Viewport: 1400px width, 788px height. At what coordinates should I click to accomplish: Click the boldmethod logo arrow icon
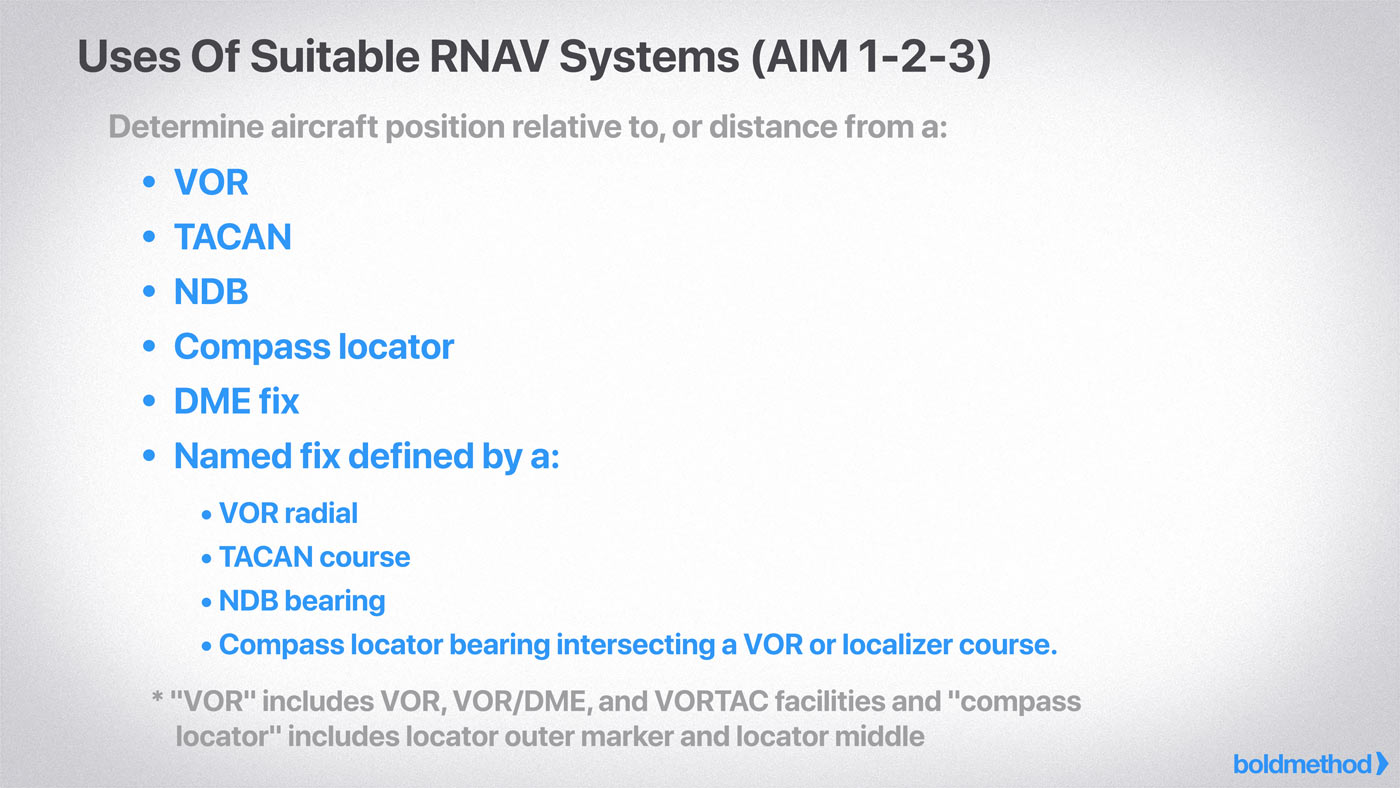1382,764
